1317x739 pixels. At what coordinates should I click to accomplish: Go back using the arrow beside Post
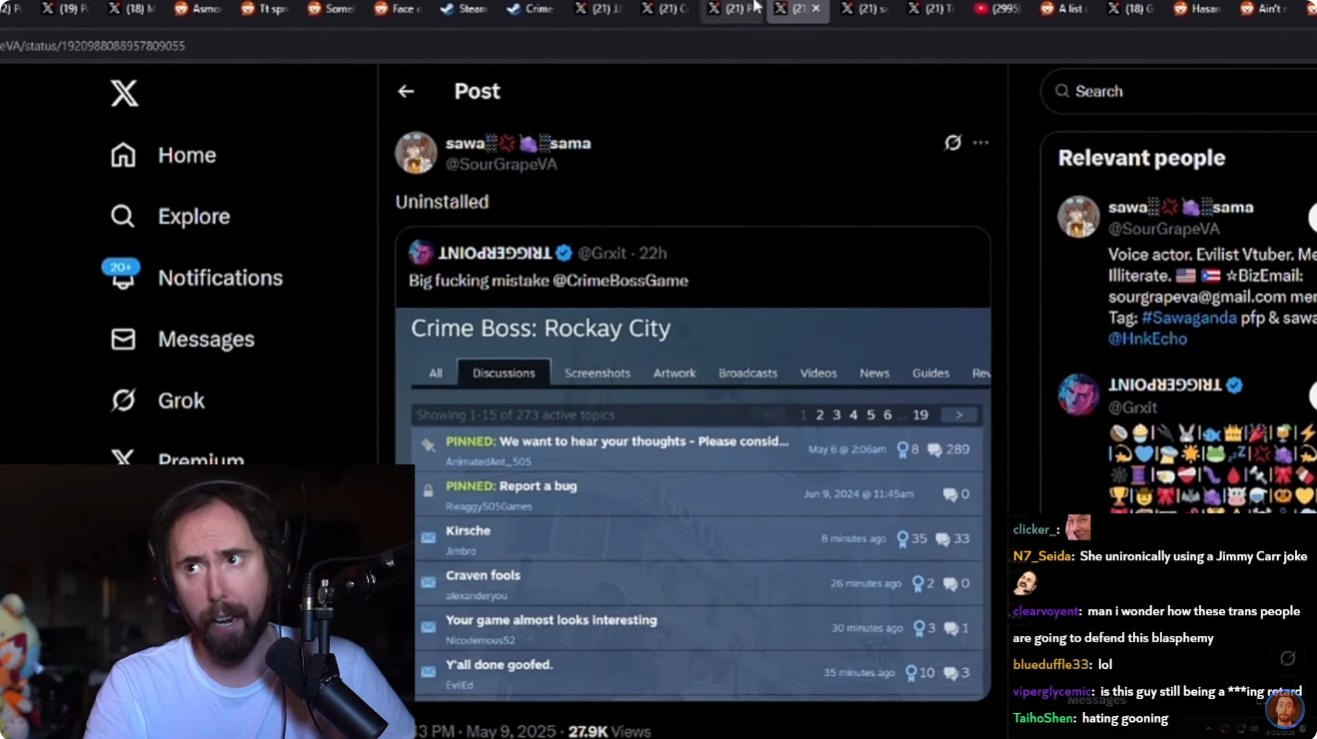406,91
